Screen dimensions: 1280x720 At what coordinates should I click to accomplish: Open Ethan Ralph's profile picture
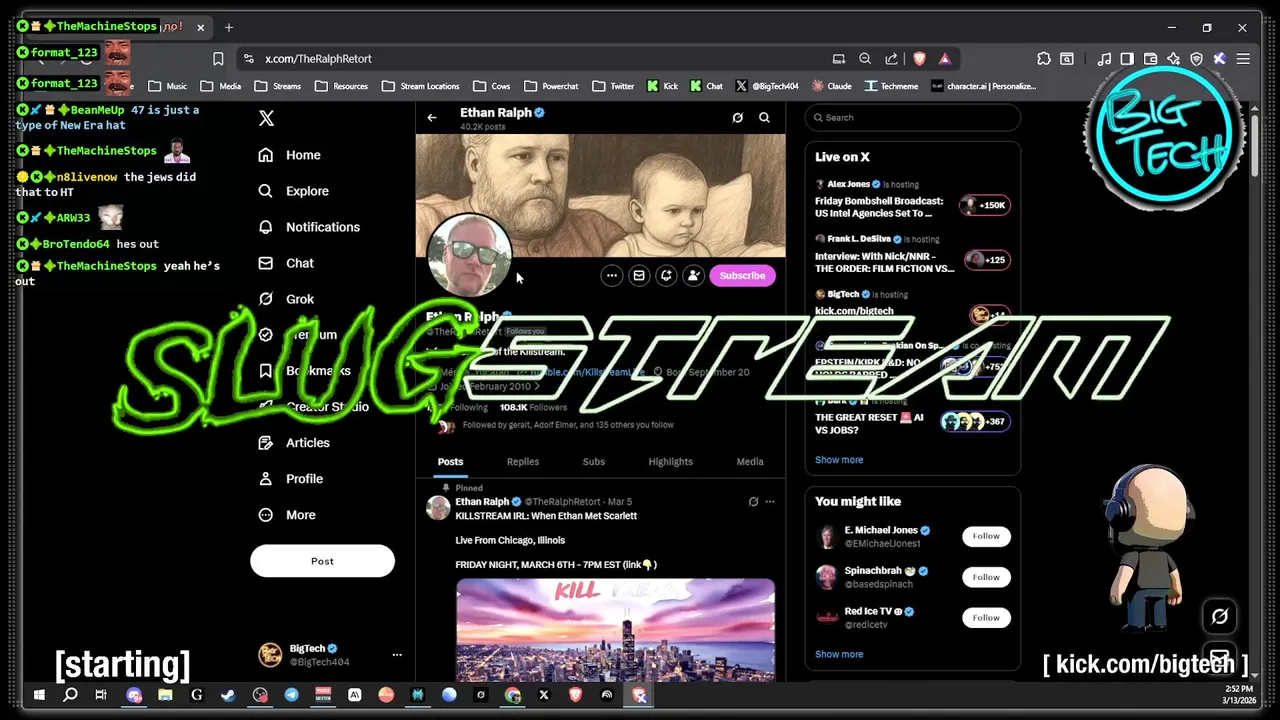(x=469, y=255)
